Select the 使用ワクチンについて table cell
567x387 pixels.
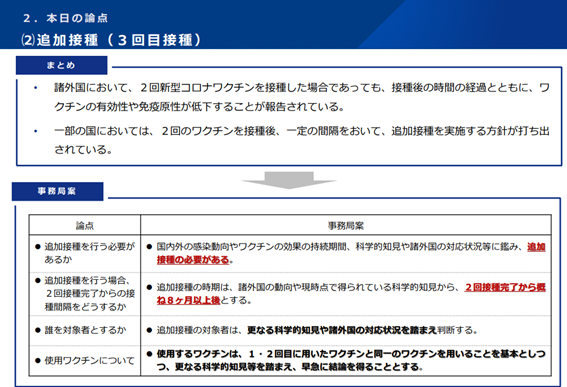click(85, 361)
